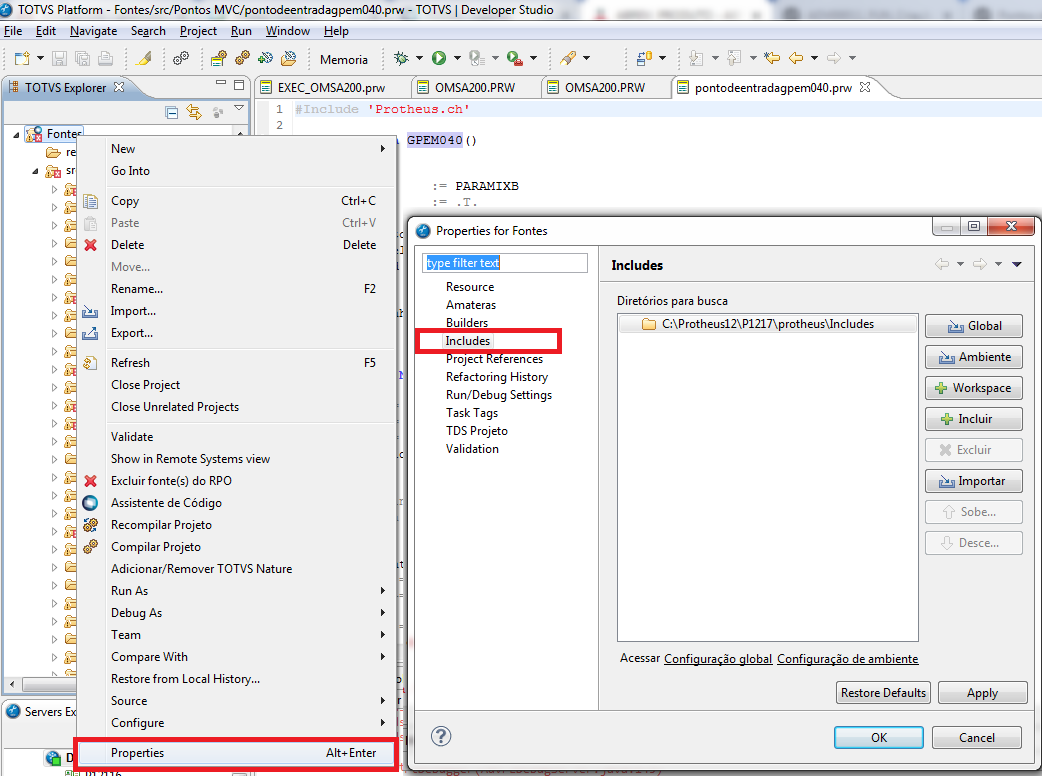Click the run icon with red toolbox
This screenshot has height=776, width=1042.
click(514, 58)
